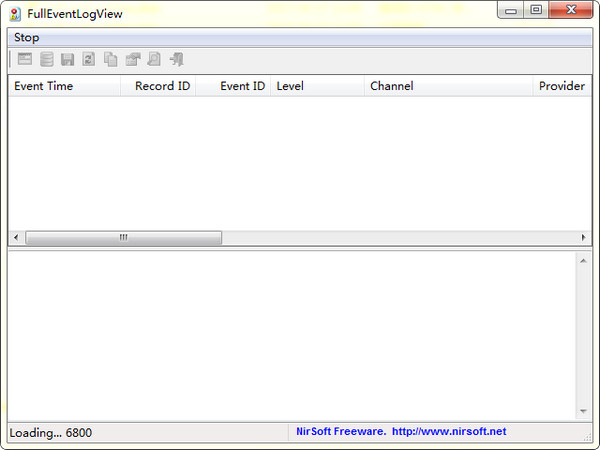This screenshot has width=600, height=450.
Task: Click the horizontal scrollbar thumb in event list
Action: (123, 238)
